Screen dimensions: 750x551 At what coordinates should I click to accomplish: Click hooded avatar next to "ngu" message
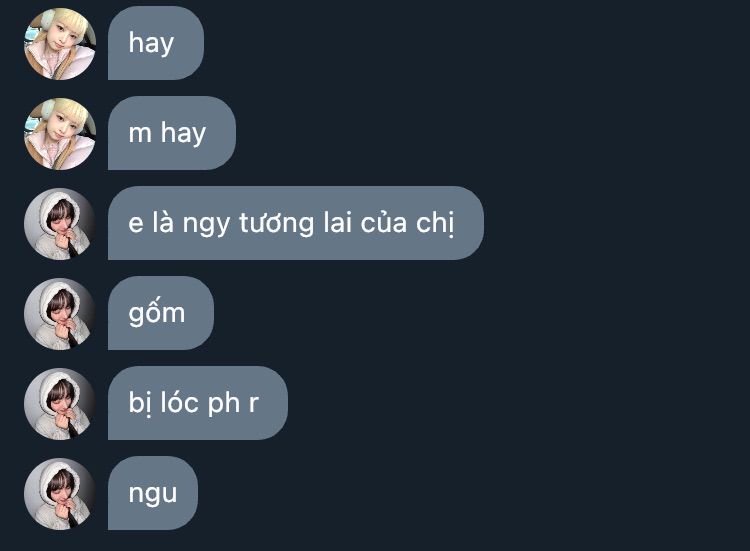[60, 494]
